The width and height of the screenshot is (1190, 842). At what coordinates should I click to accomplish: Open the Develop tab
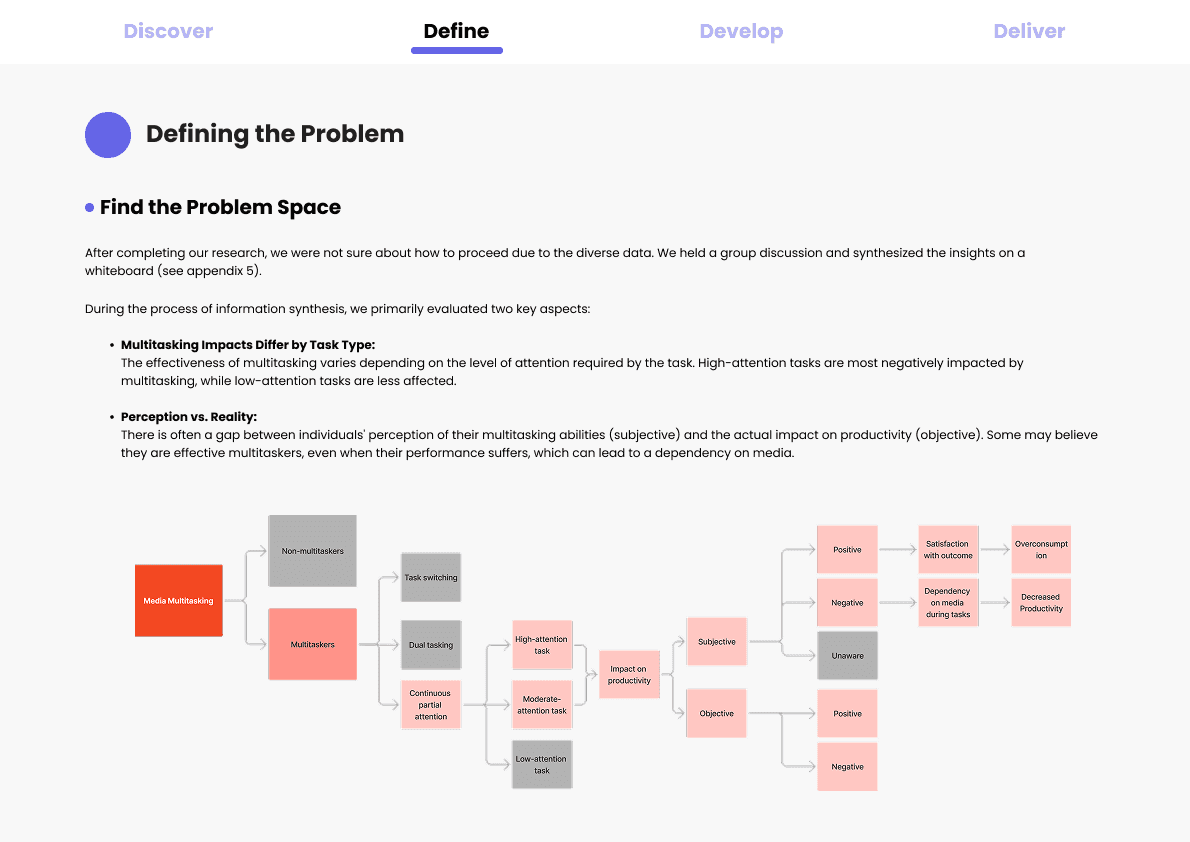pos(741,31)
